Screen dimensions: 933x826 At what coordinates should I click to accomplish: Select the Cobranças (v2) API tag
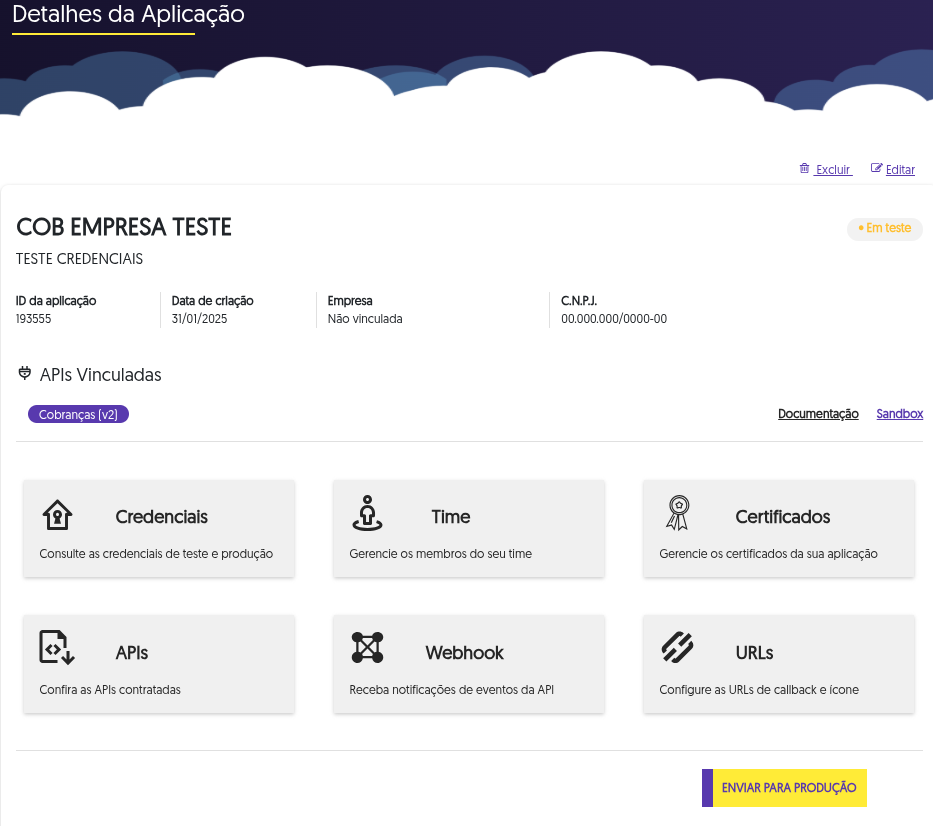79,414
